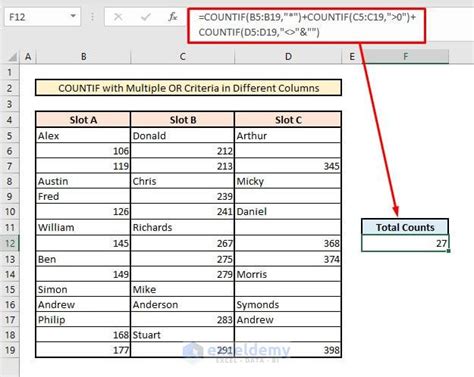Click the Total Counts header cell
Screen dimensions: 474x377
405,227
